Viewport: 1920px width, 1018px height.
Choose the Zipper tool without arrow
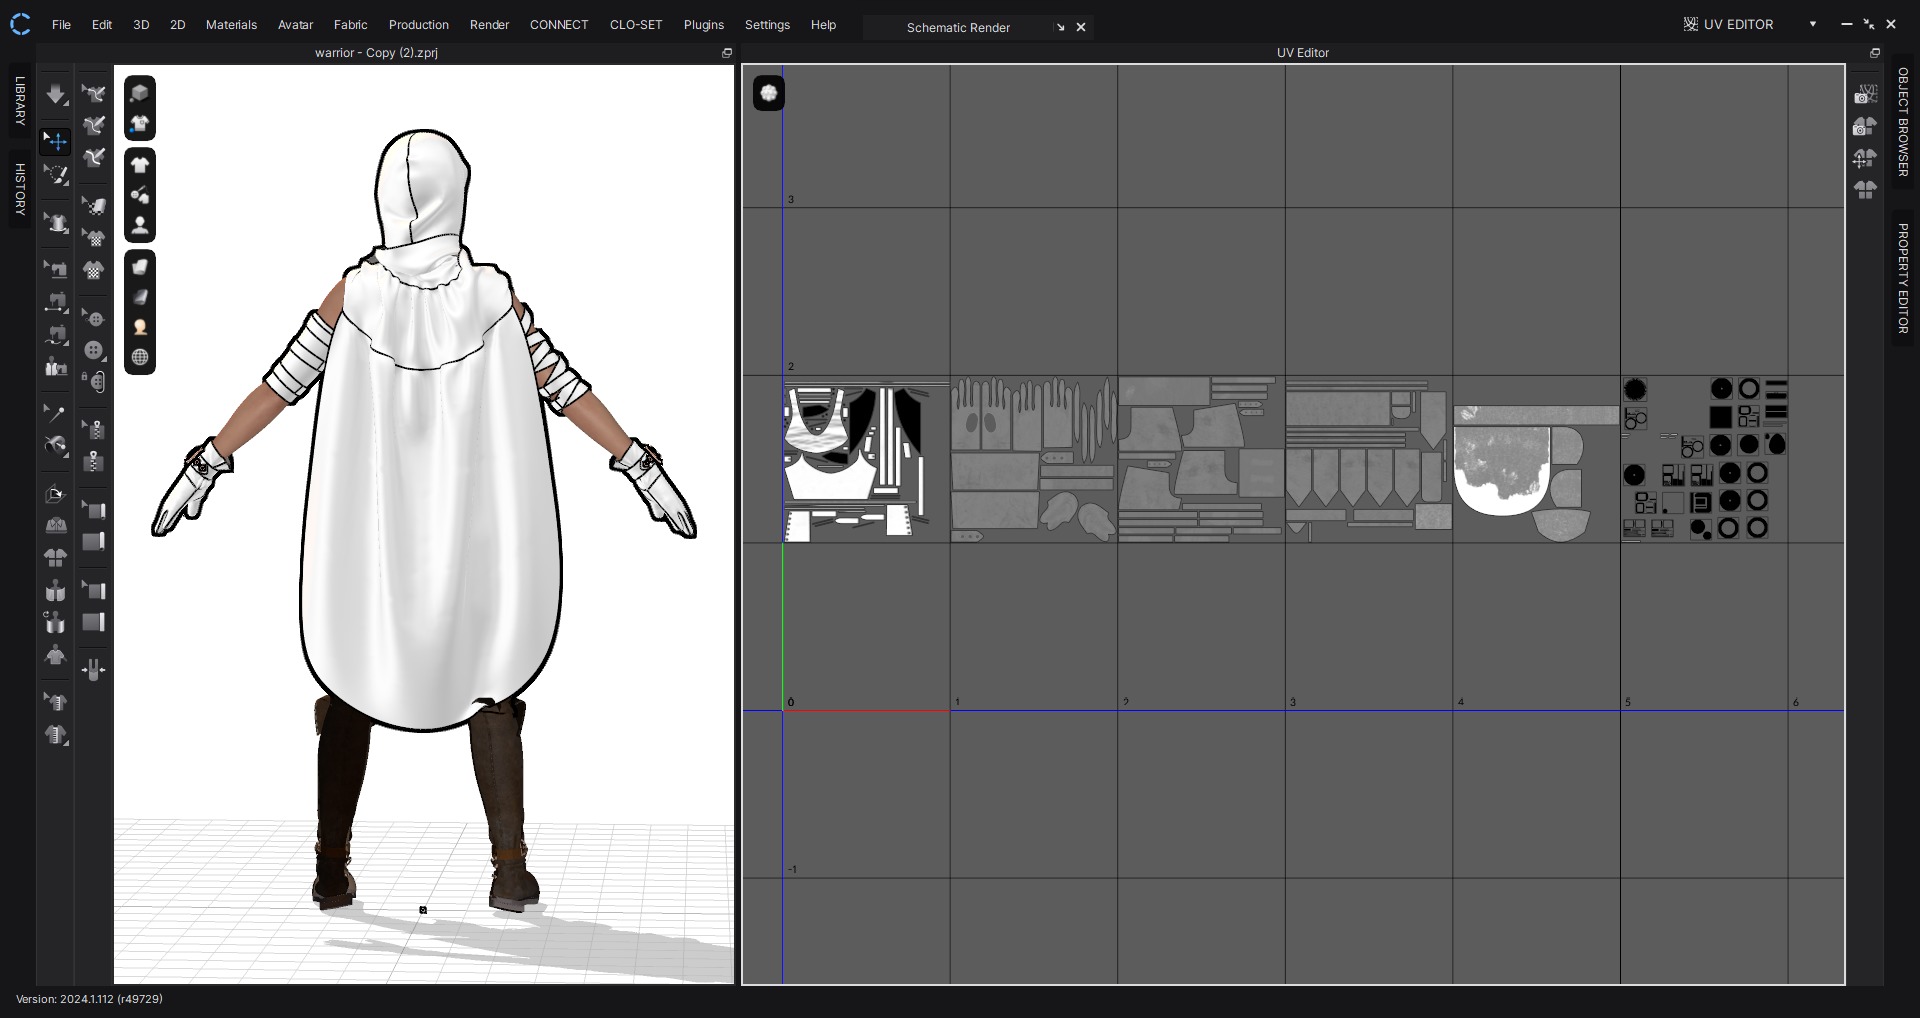[x=94, y=461]
